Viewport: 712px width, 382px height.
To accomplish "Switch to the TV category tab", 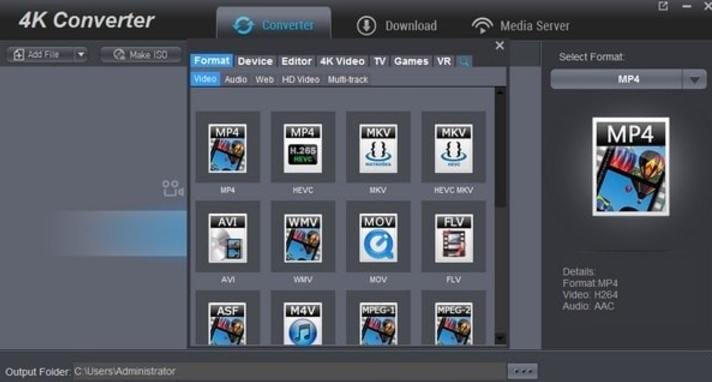I will 380,61.
